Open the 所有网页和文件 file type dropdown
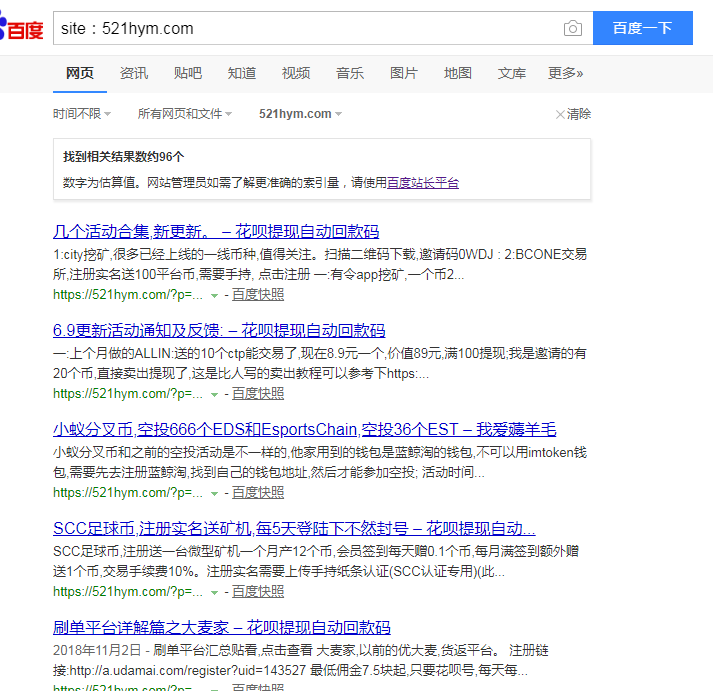 coord(185,114)
